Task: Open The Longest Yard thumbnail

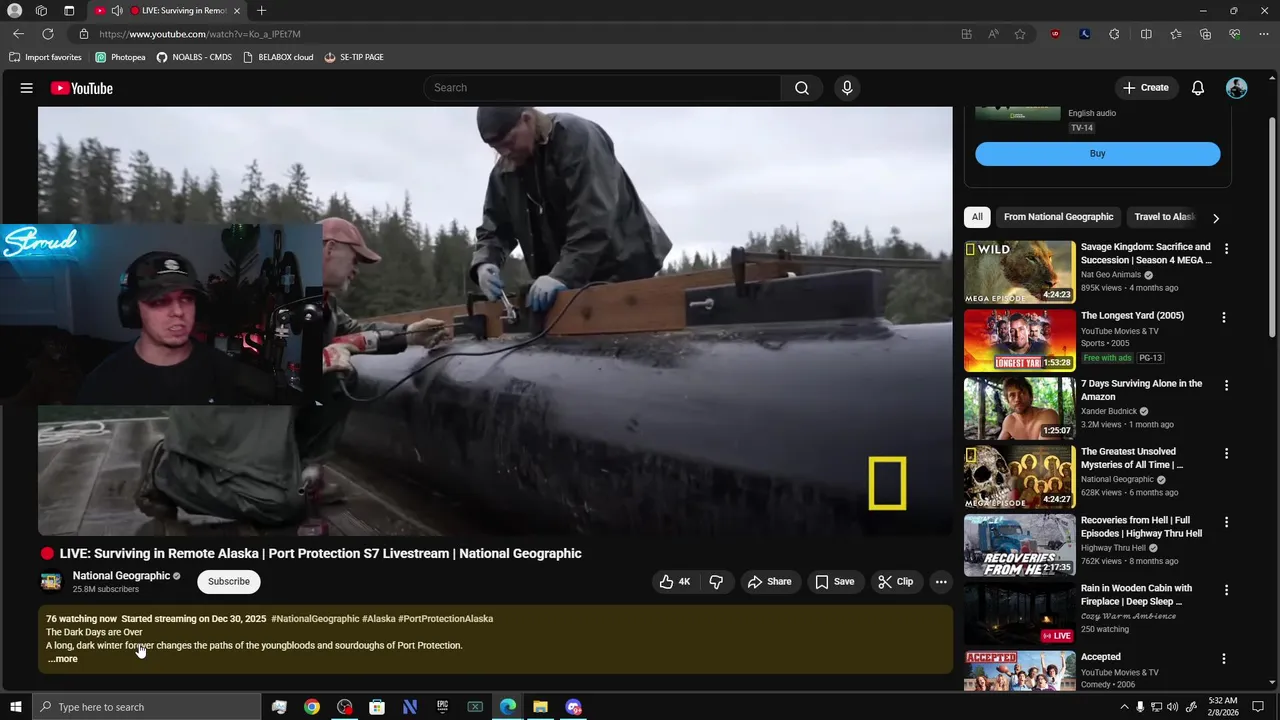Action: 1019,340
